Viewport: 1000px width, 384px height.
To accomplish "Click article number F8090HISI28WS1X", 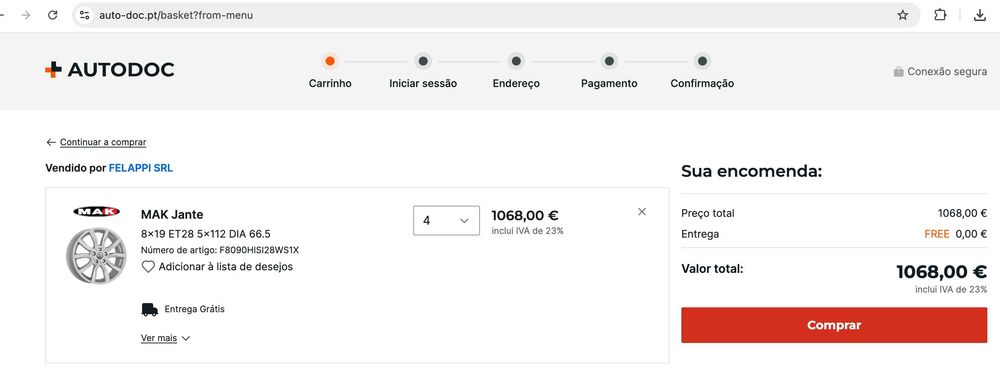I will tap(260, 250).
